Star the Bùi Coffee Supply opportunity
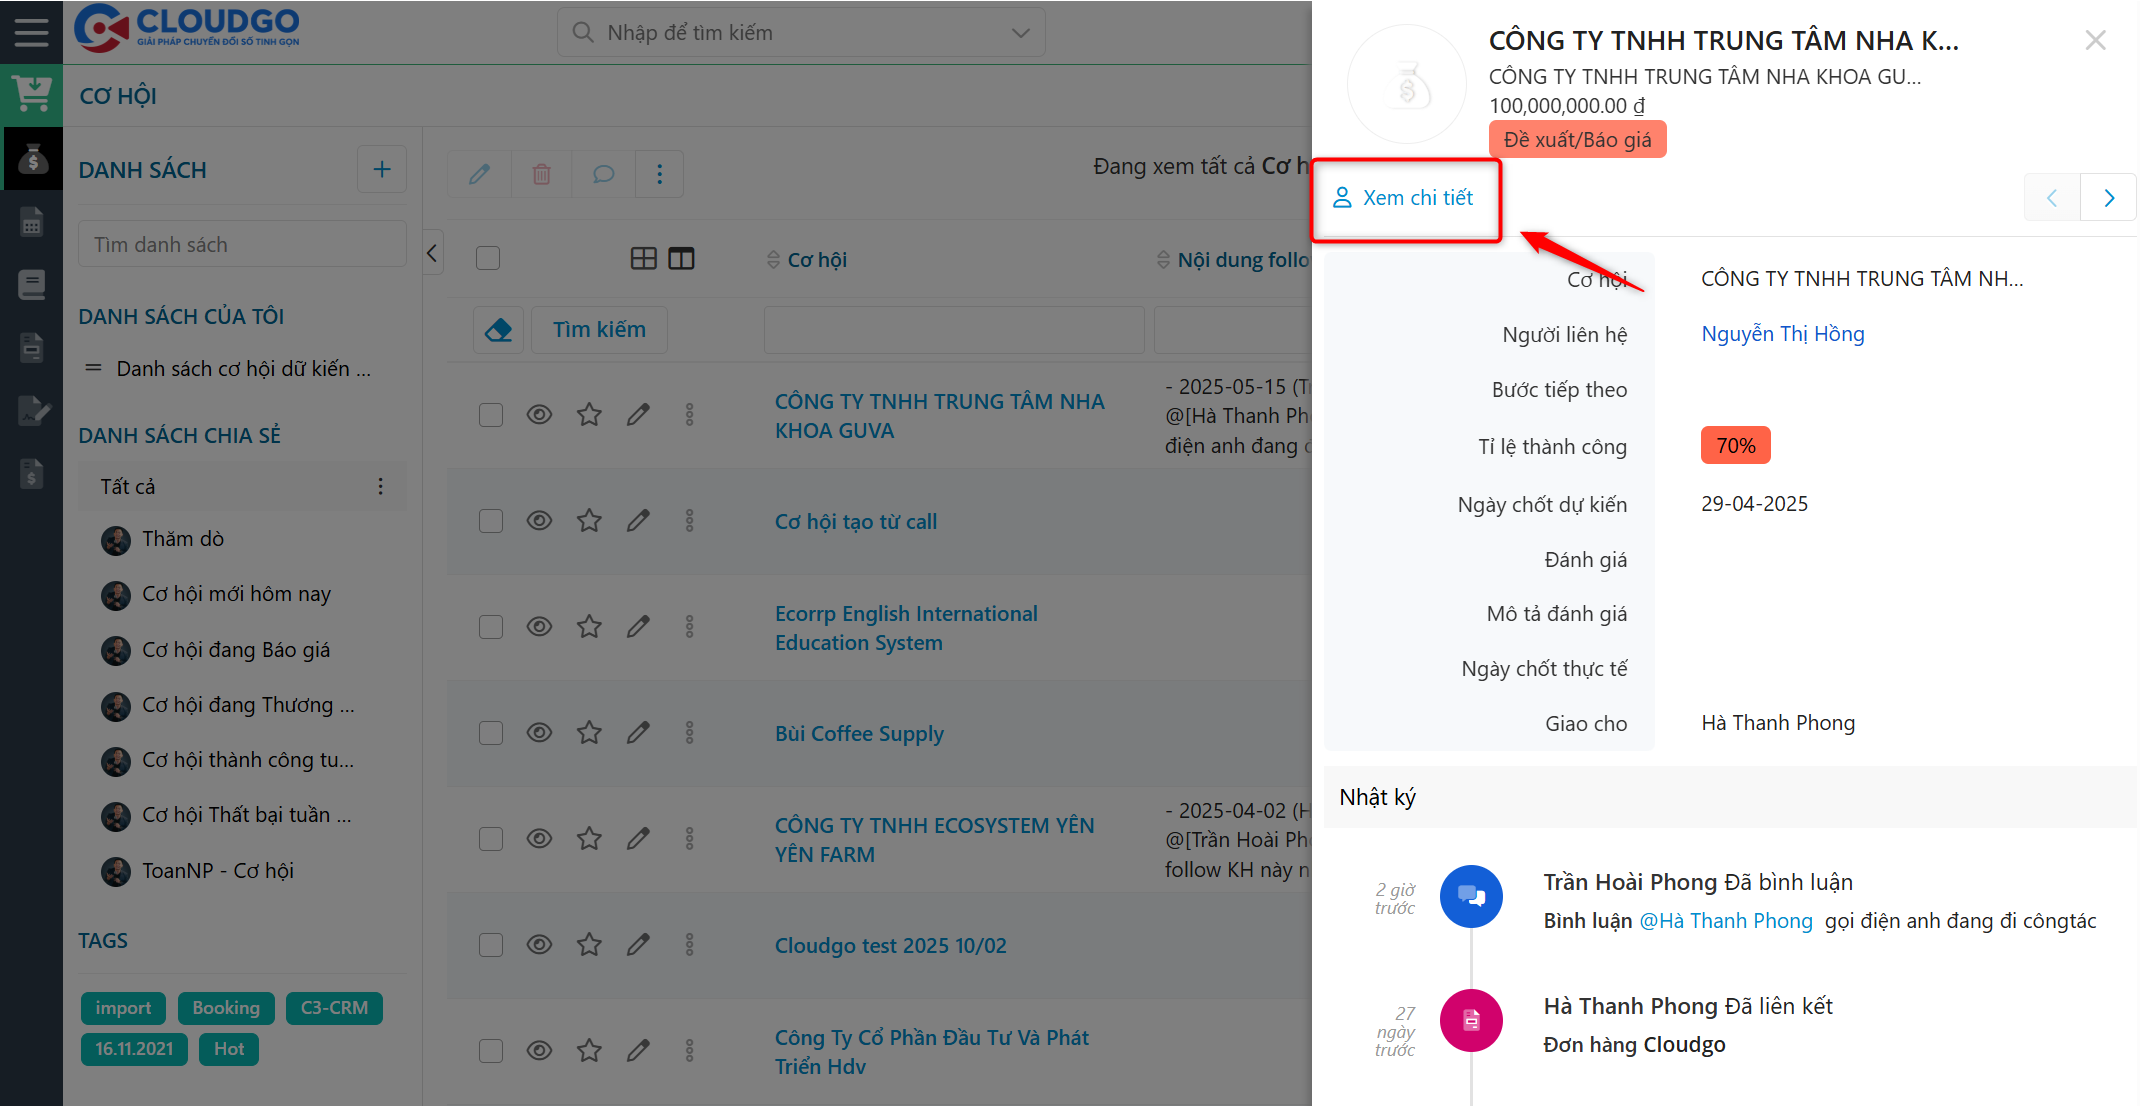2140x1106 pixels. pyautogui.click(x=589, y=733)
